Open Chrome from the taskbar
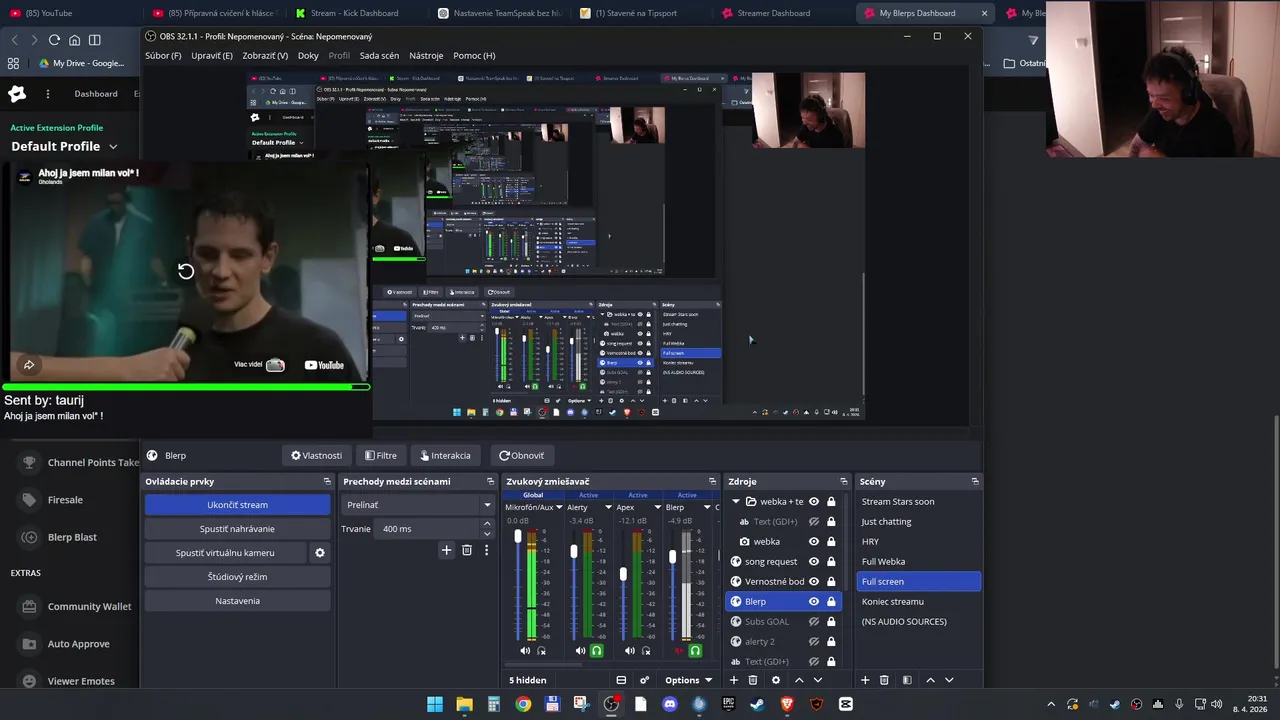Viewport: 1280px width, 720px height. click(x=523, y=704)
